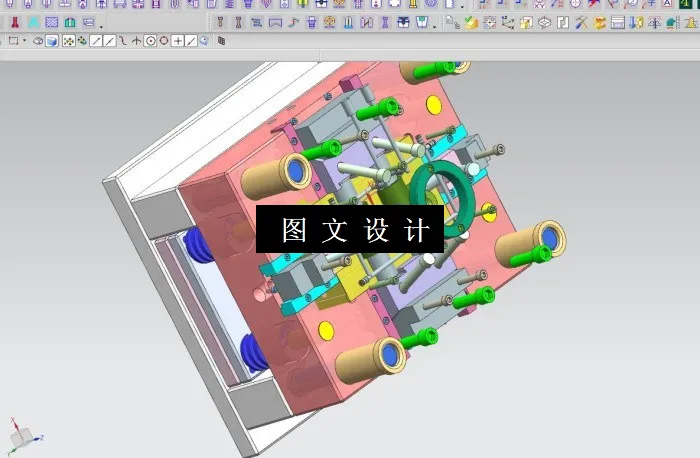Toggle End Point snap
Screen dimensions: 700x458
96,41
